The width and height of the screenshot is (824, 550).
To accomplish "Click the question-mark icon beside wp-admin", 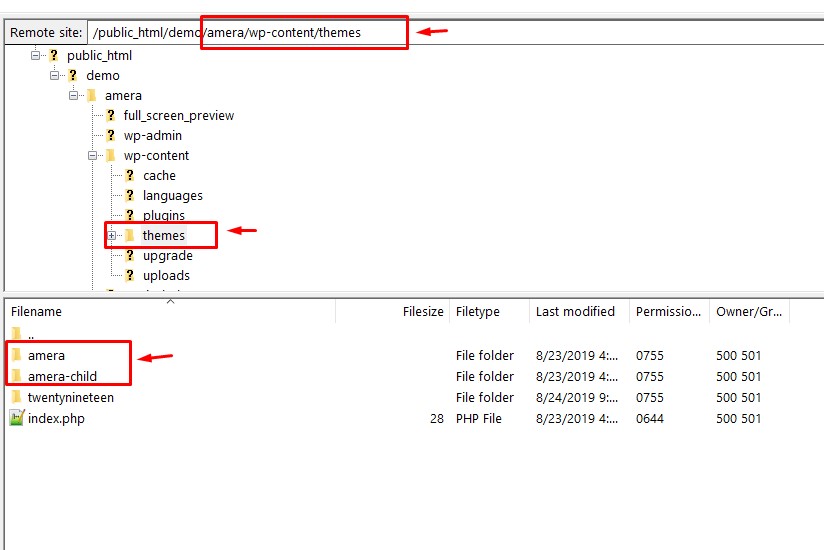I will (x=110, y=136).
